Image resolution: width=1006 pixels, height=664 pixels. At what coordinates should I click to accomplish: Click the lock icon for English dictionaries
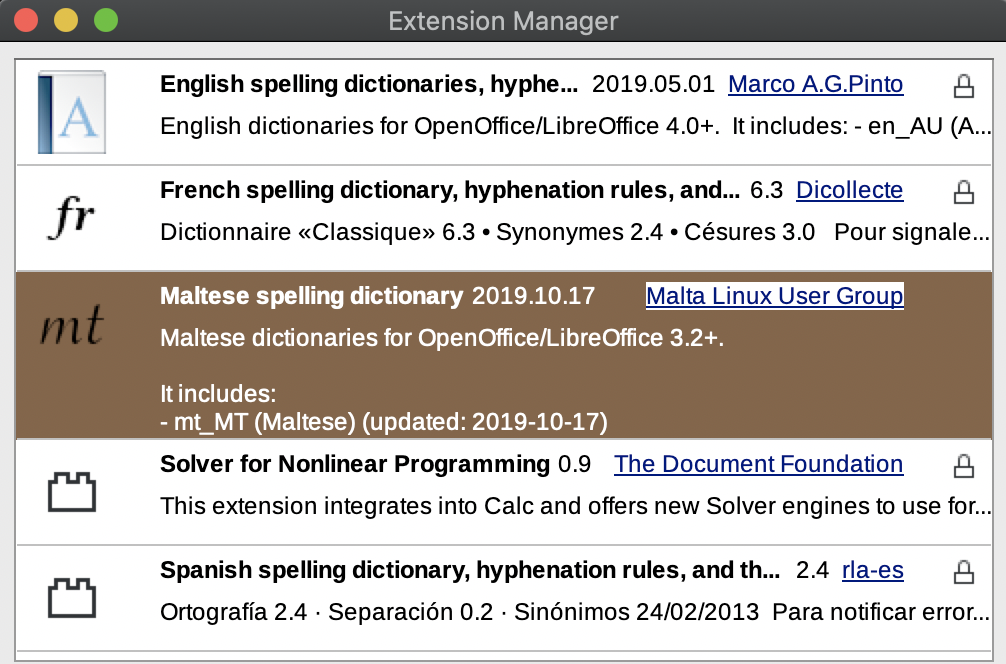tap(966, 88)
